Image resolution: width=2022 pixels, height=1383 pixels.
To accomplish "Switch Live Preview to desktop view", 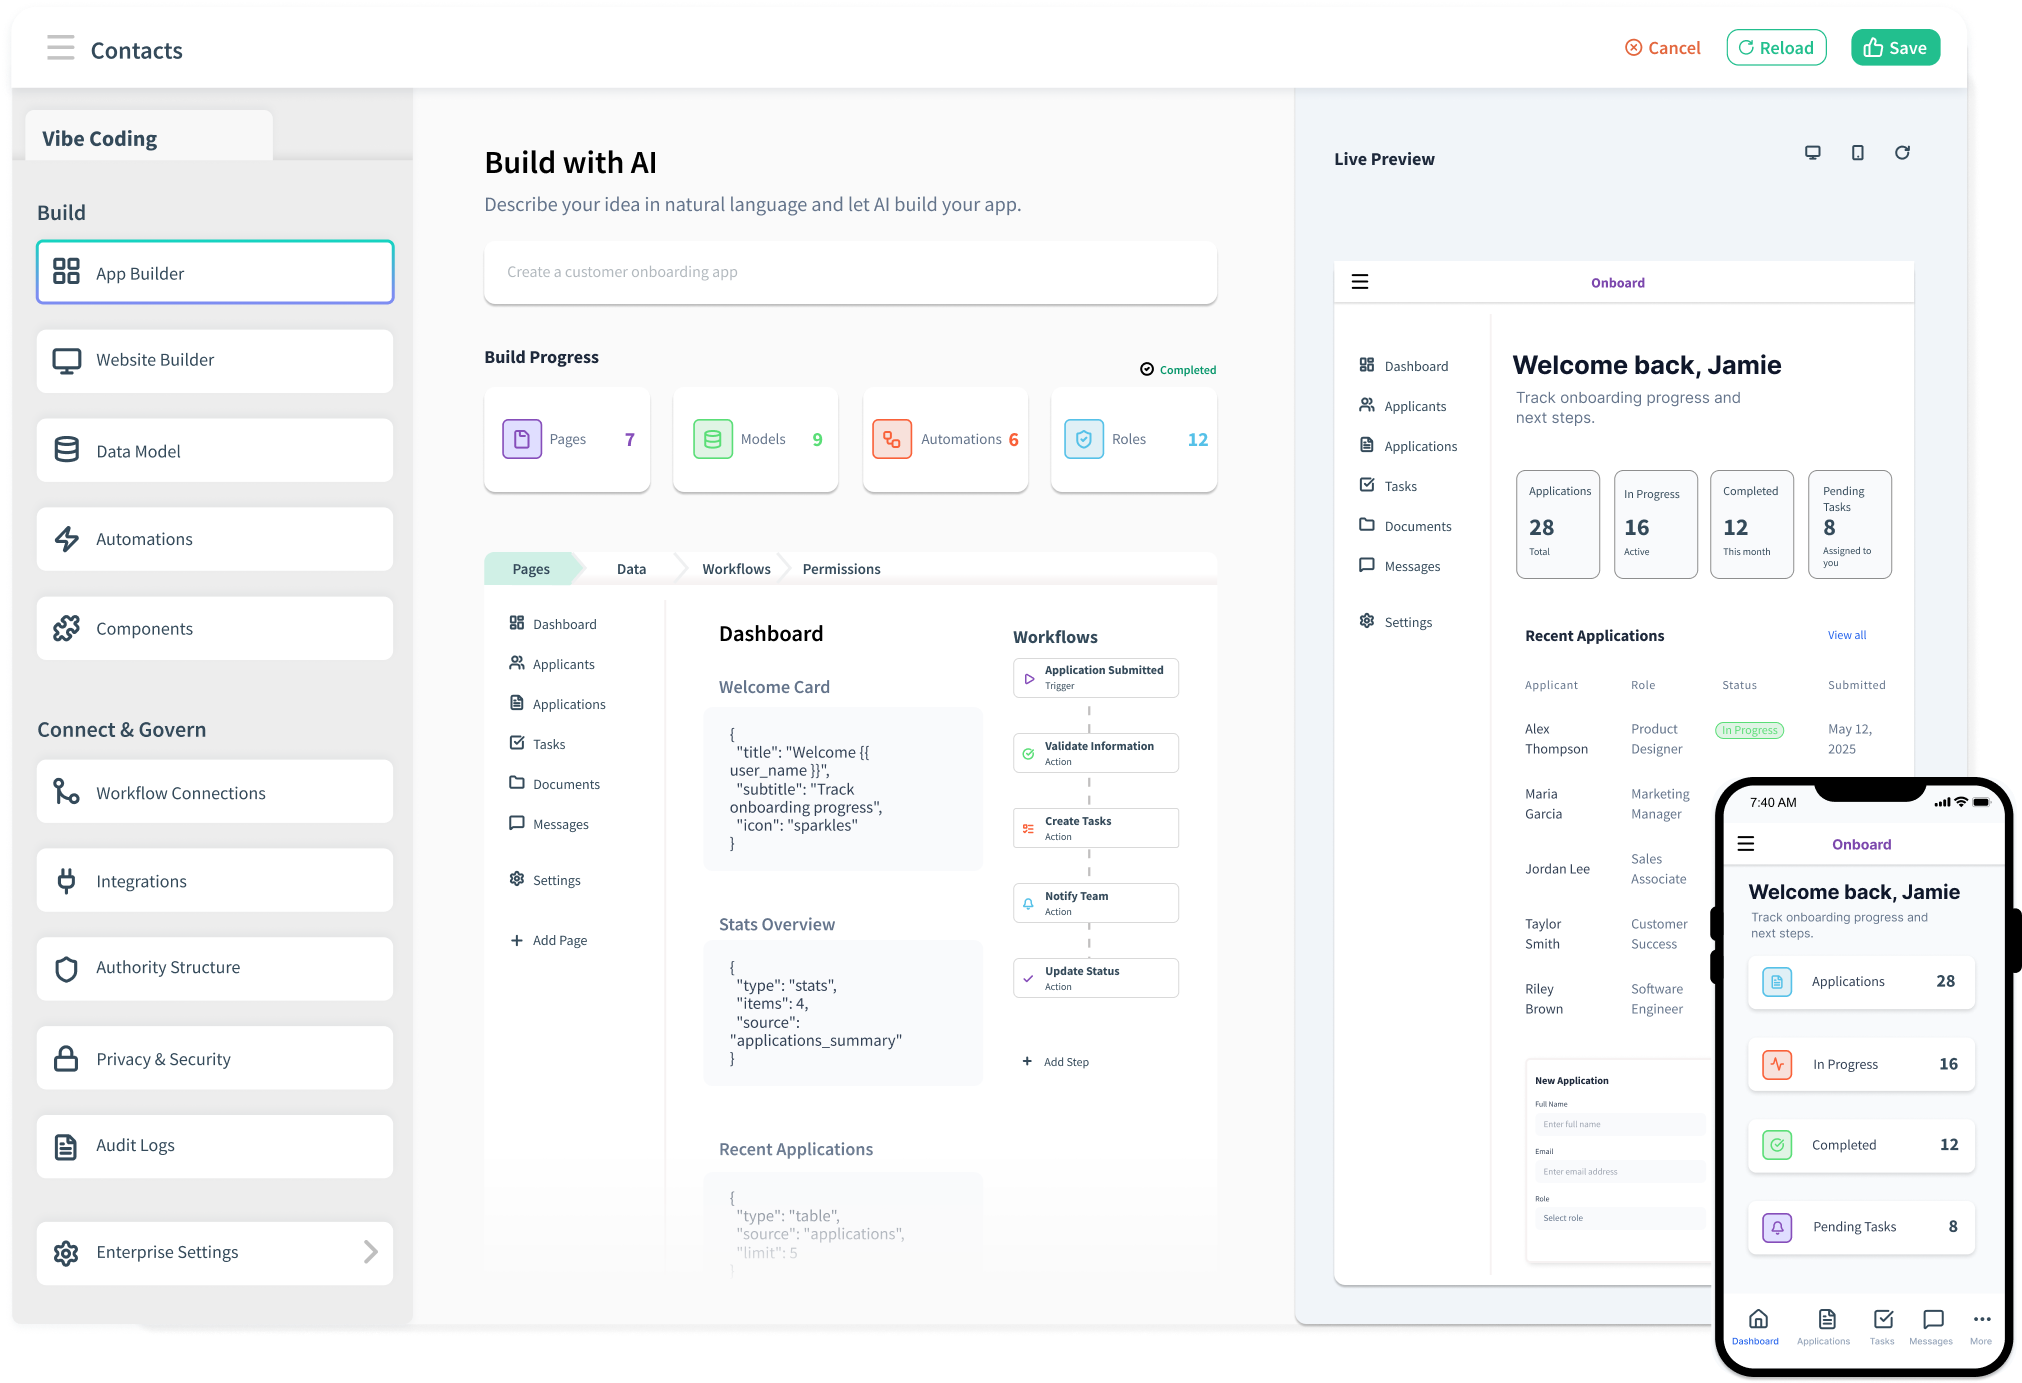I will [1812, 153].
